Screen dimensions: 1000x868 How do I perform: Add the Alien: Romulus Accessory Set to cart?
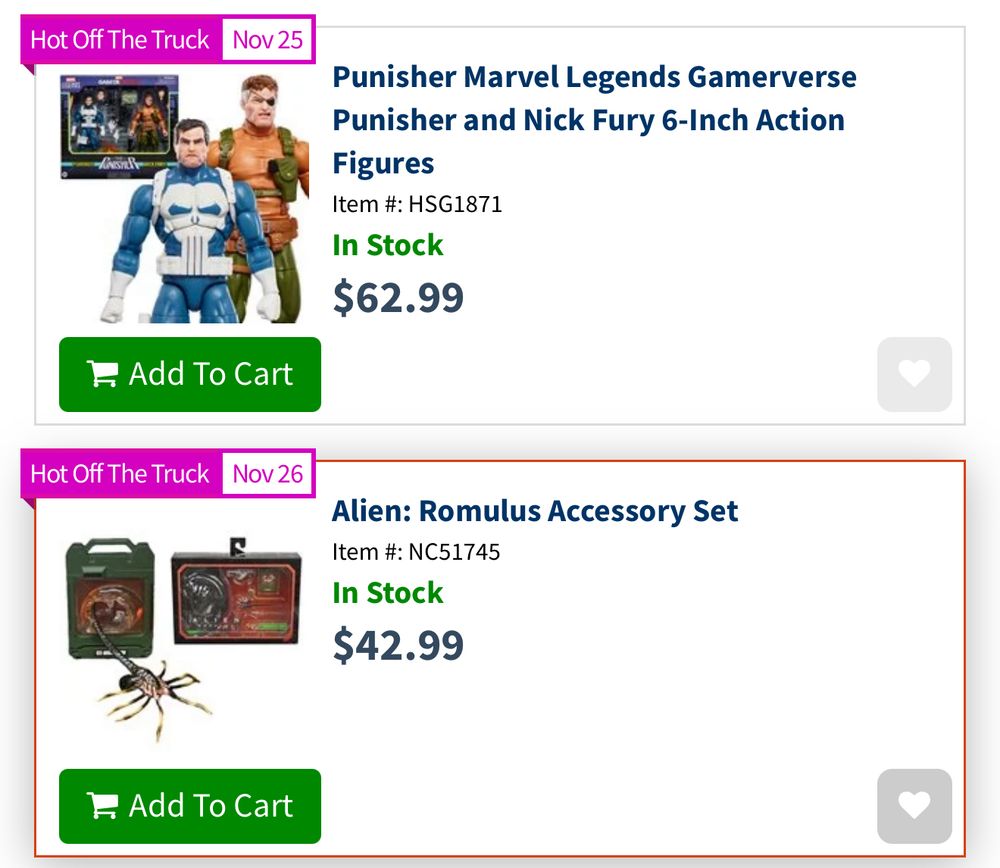click(x=190, y=806)
